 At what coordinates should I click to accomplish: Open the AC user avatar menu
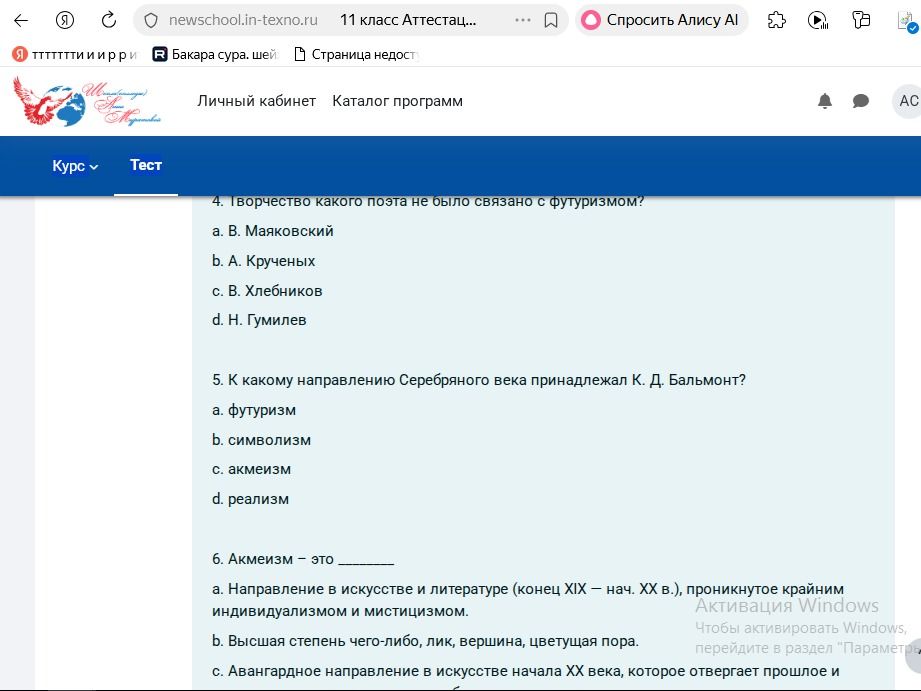tap(906, 101)
